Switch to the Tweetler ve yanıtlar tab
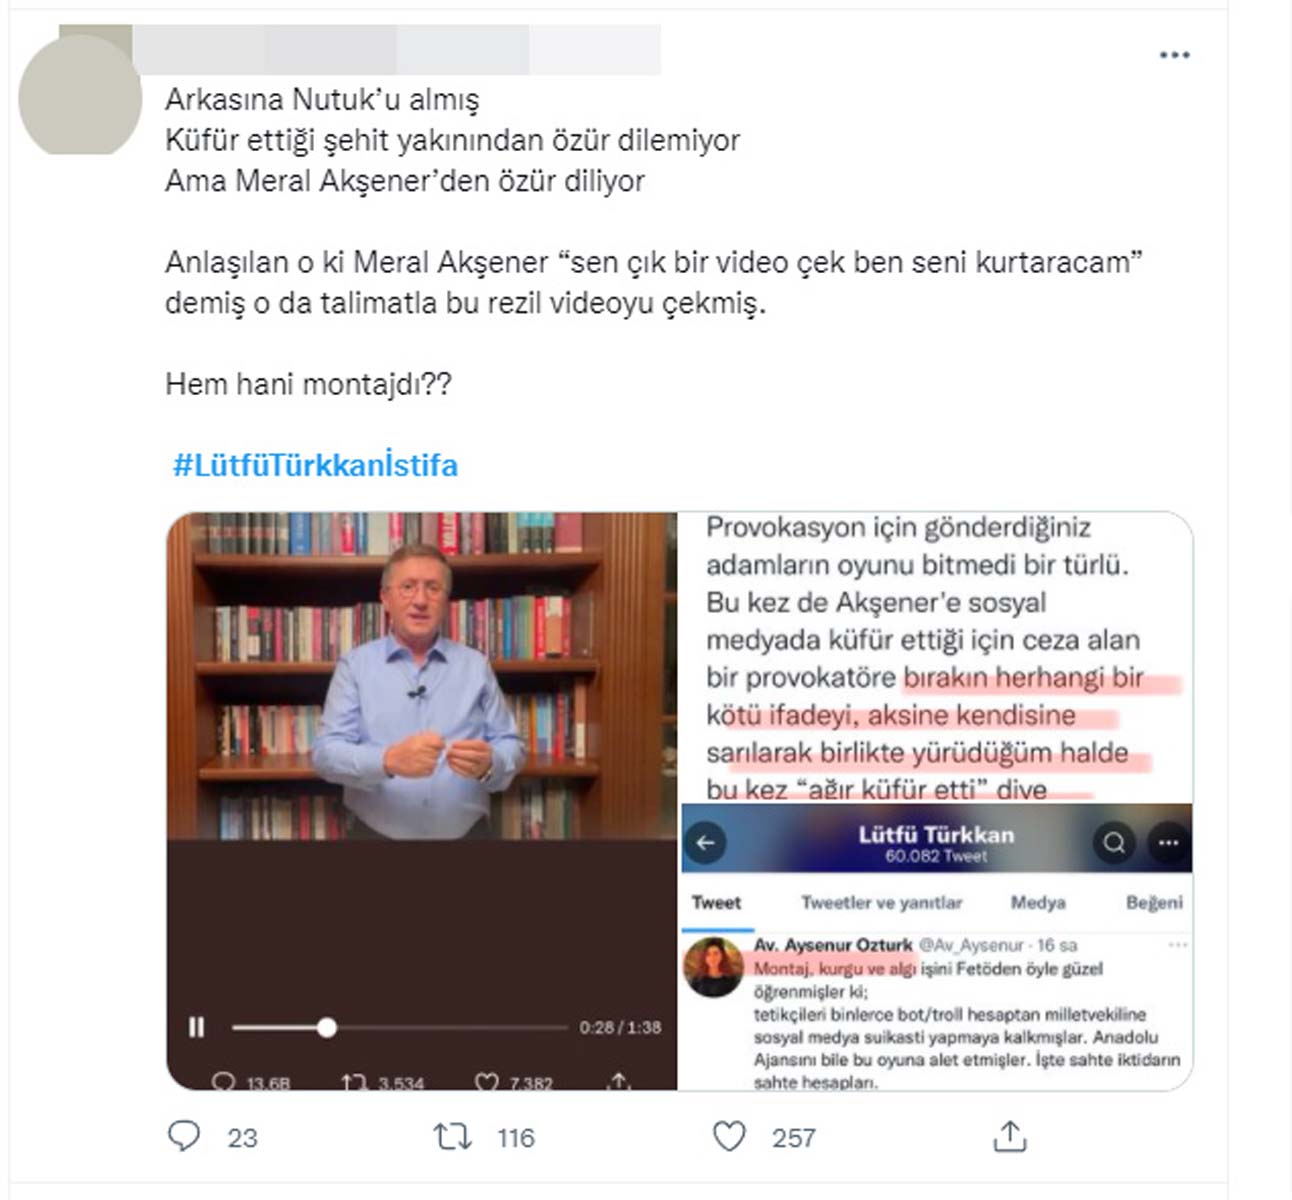This screenshot has height=1200, width=1292. 881,903
